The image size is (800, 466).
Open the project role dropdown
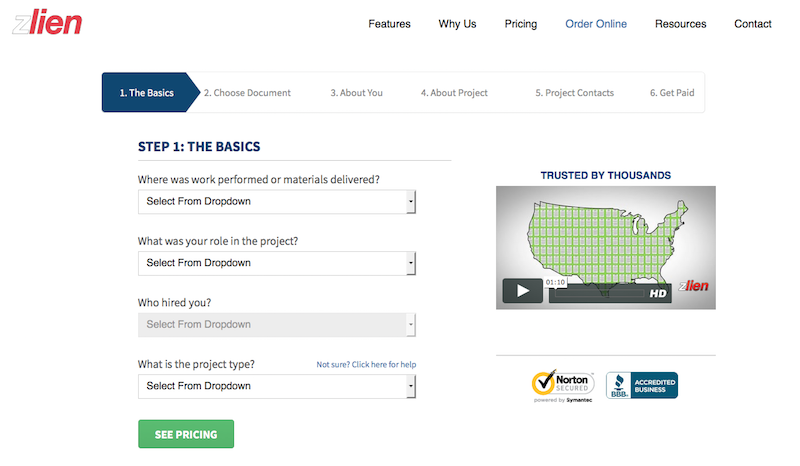pyautogui.click(x=276, y=263)
